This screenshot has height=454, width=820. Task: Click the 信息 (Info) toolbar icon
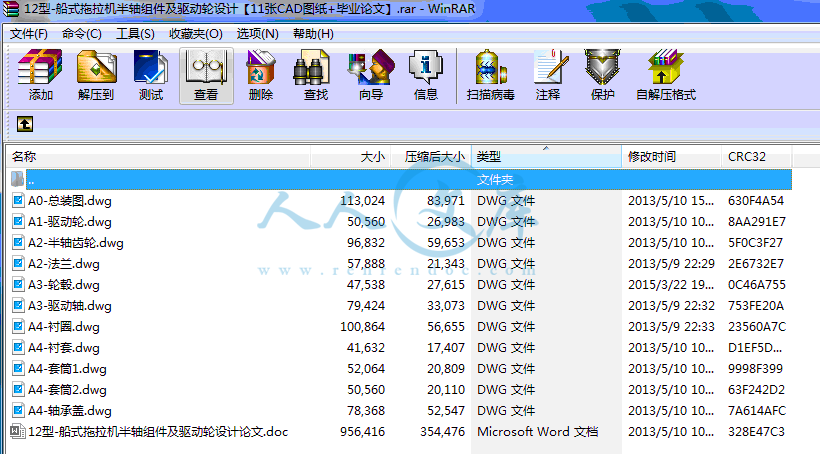pyautogui.click(x=426, y=67)
